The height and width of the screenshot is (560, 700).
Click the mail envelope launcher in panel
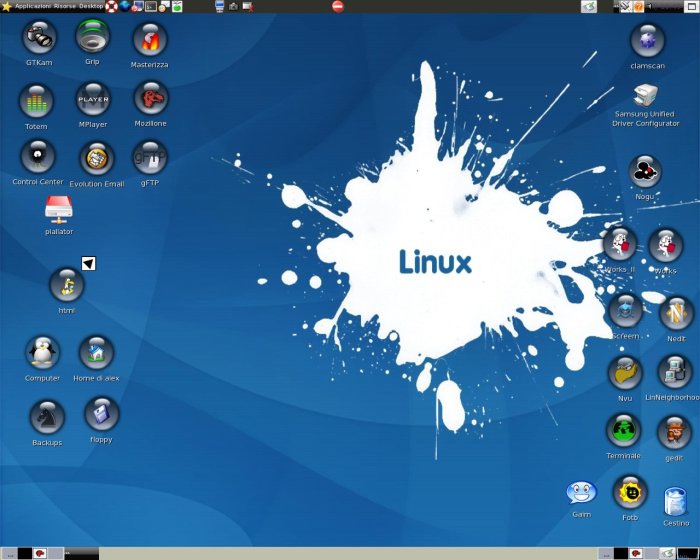tap(164, 6)
